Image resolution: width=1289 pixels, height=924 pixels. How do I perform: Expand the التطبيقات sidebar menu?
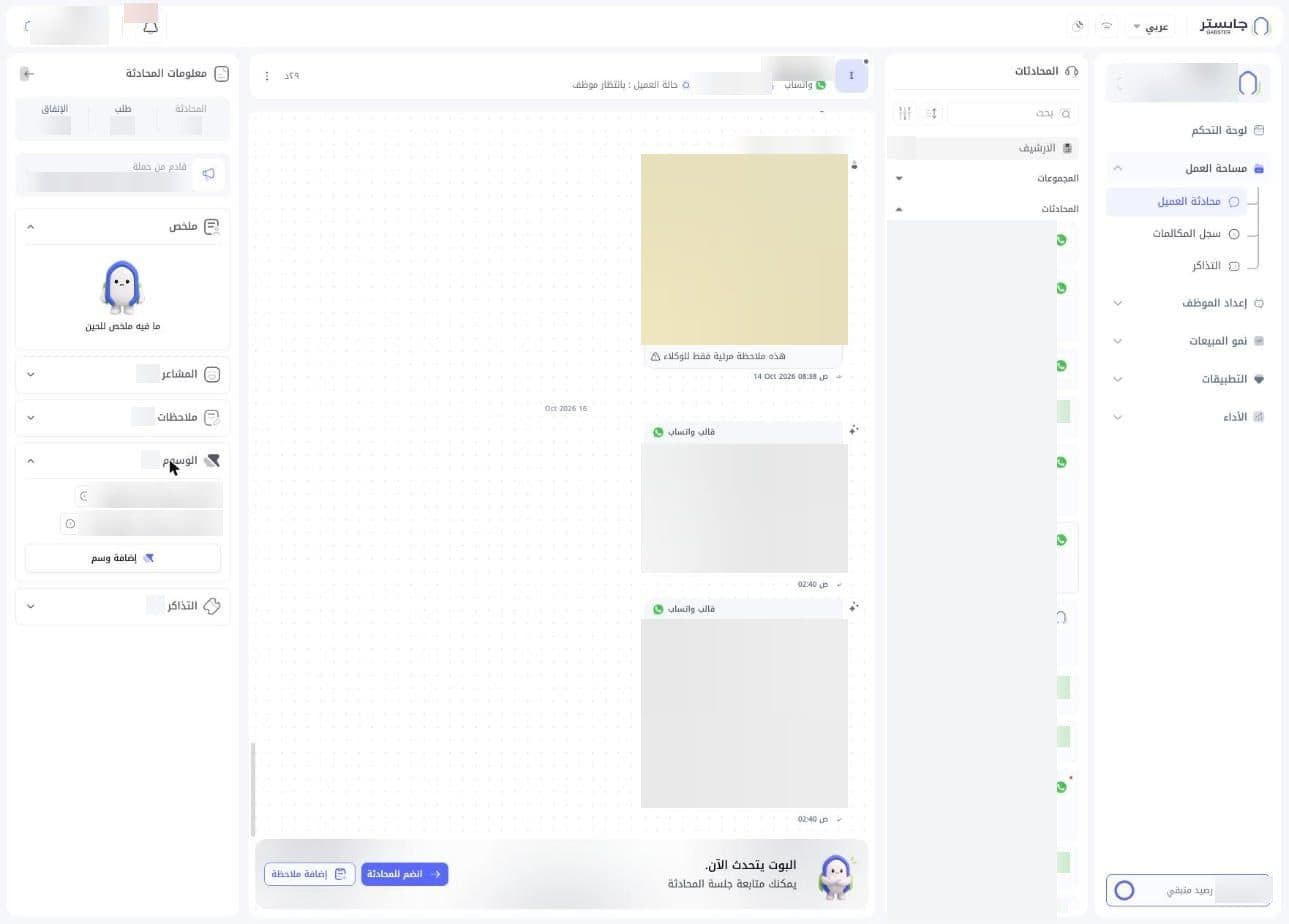pos(1117,379)
